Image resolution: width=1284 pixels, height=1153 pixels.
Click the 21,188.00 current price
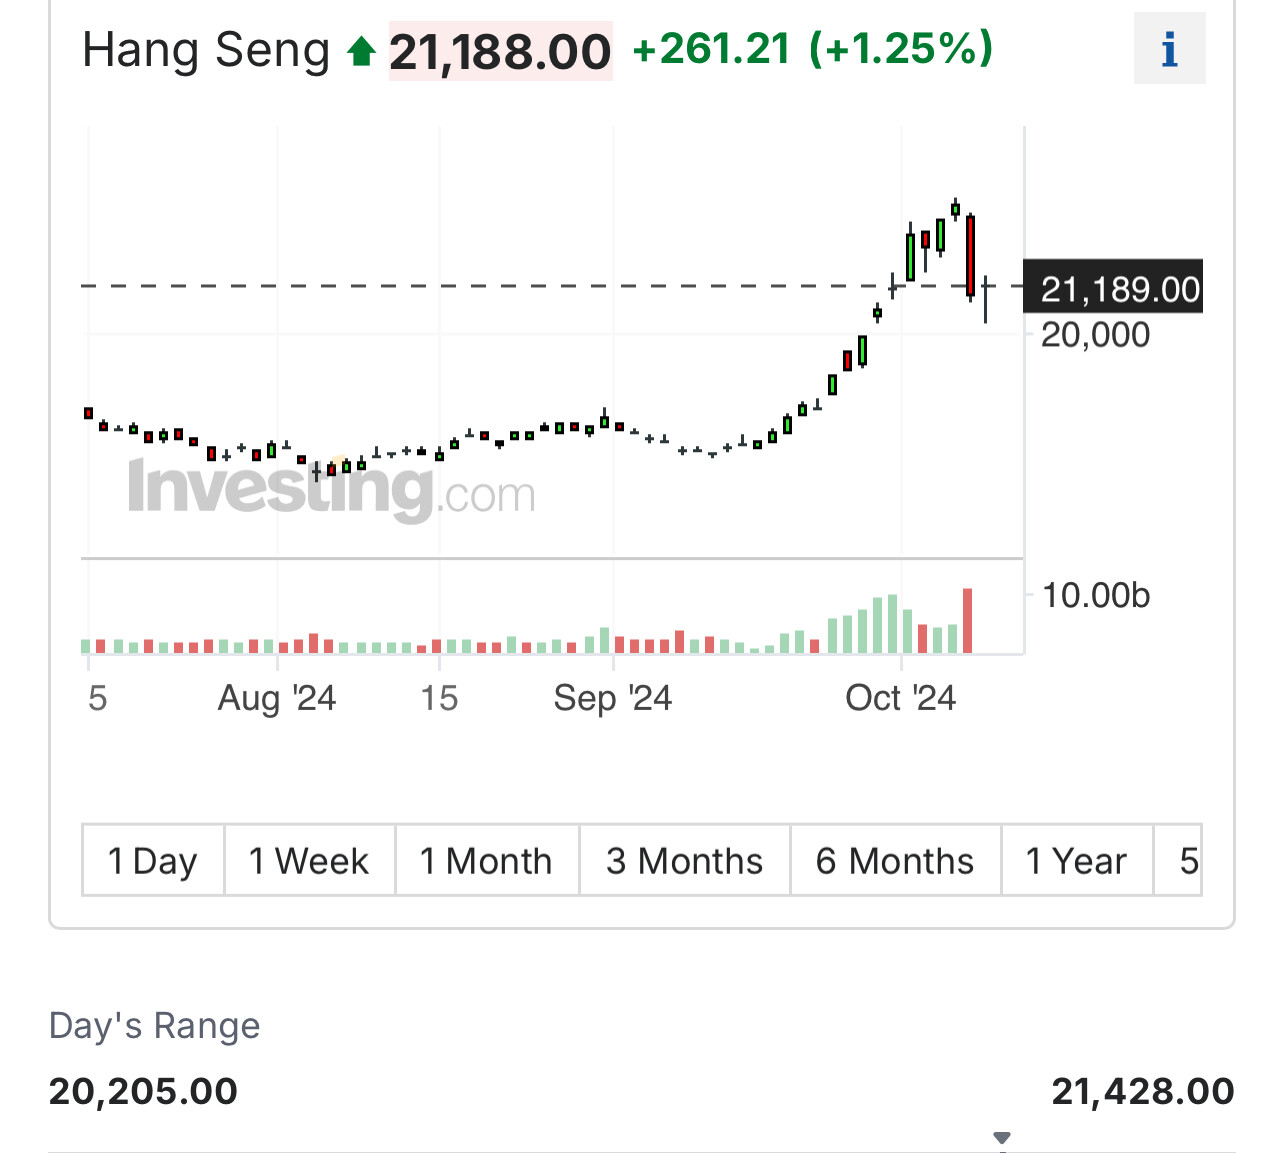click(x=500, y=52)
